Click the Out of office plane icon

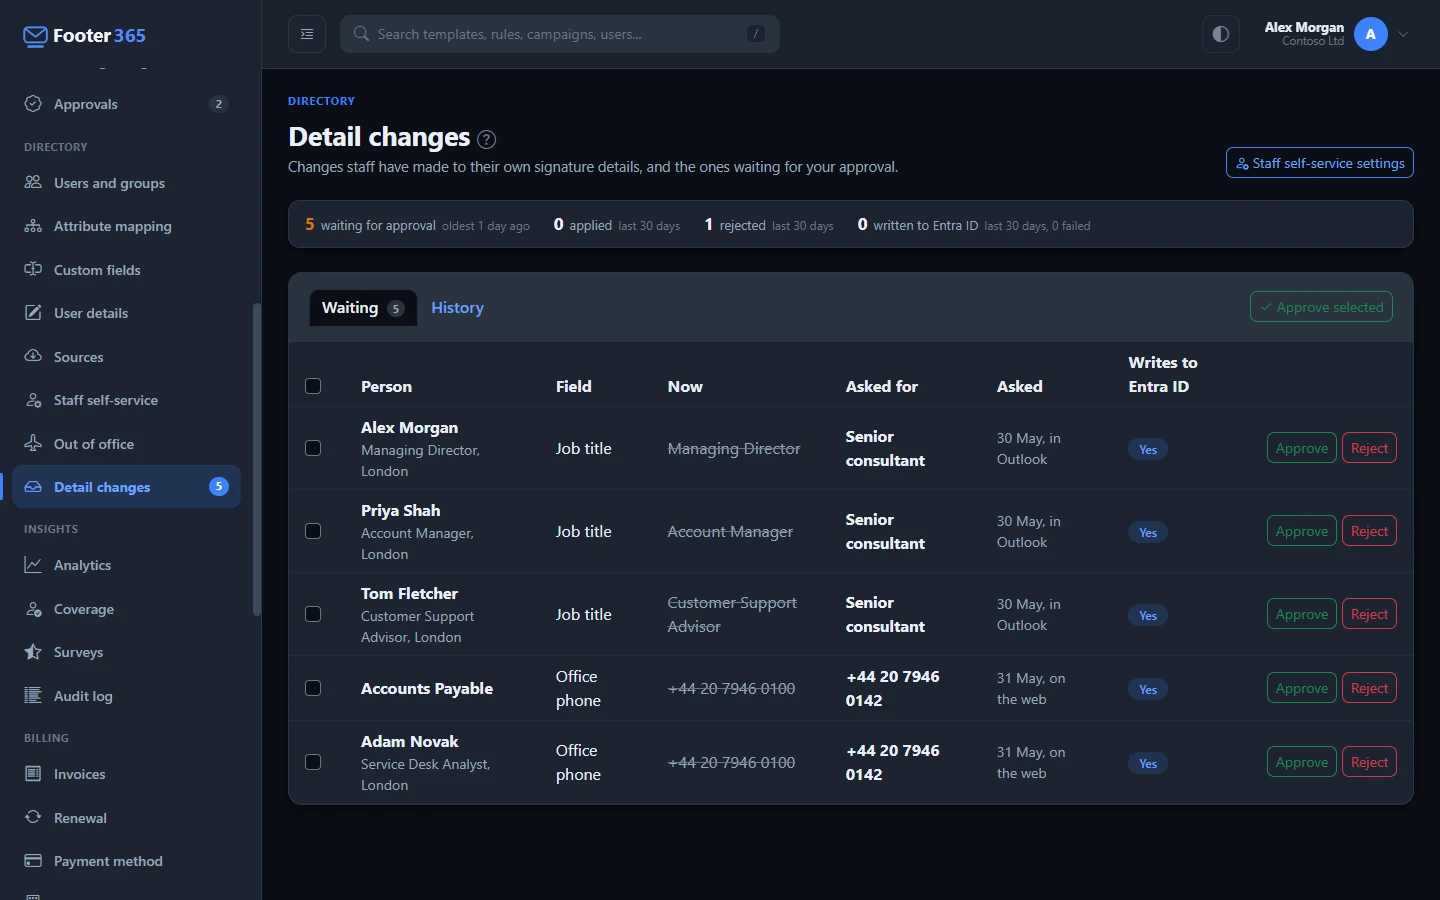click(33, 443)
